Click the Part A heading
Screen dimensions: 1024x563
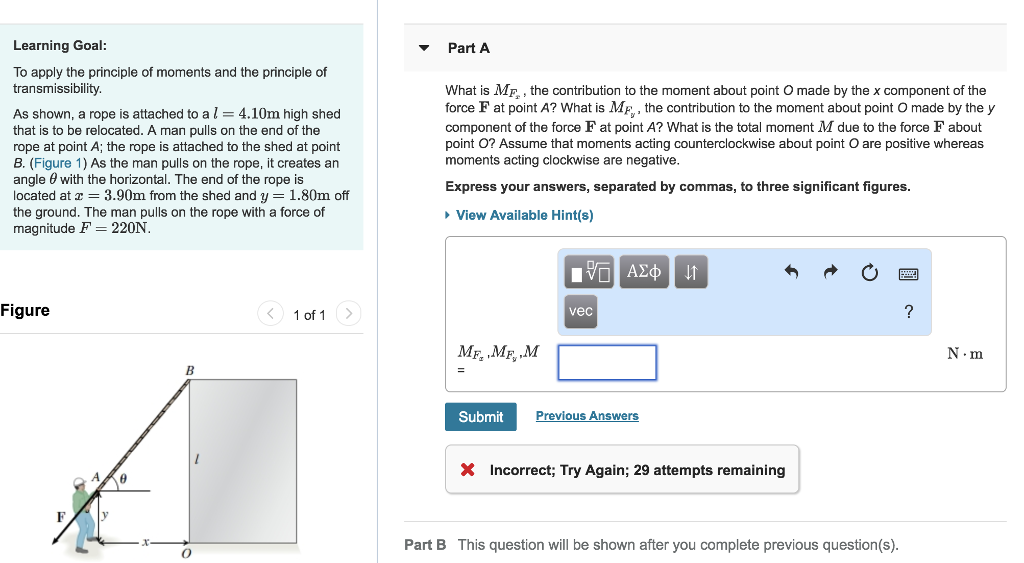pyautogui.click(x=469, y=48)
